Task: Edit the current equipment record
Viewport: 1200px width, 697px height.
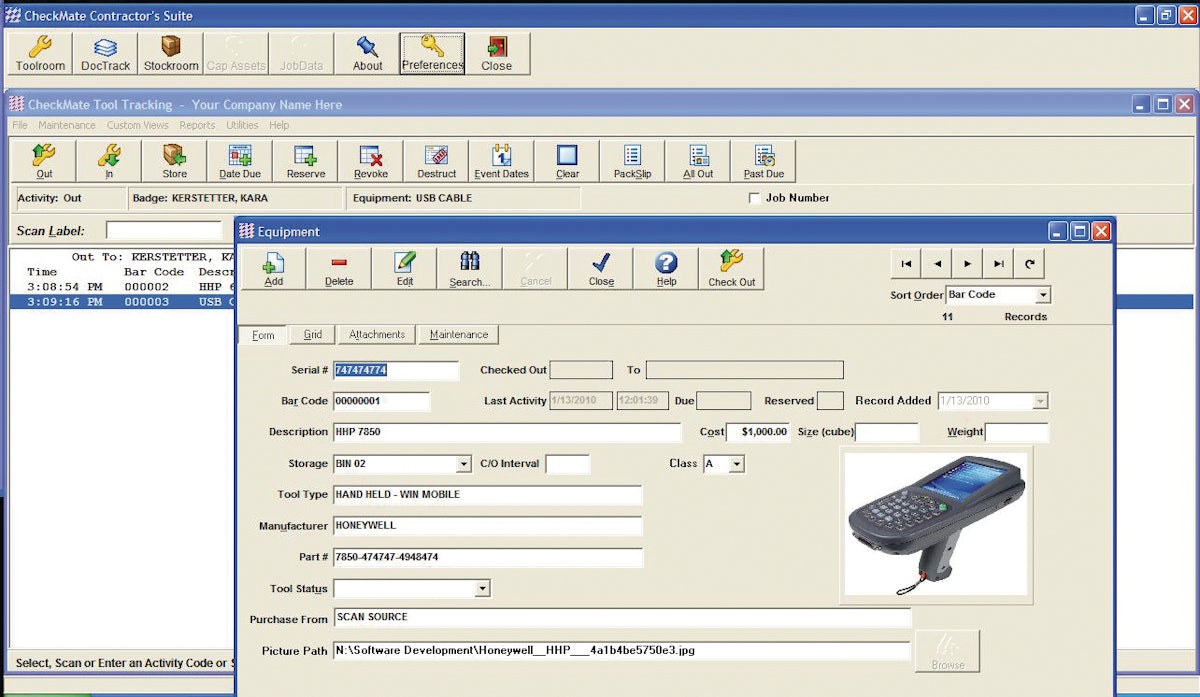Action: (404, 267)
